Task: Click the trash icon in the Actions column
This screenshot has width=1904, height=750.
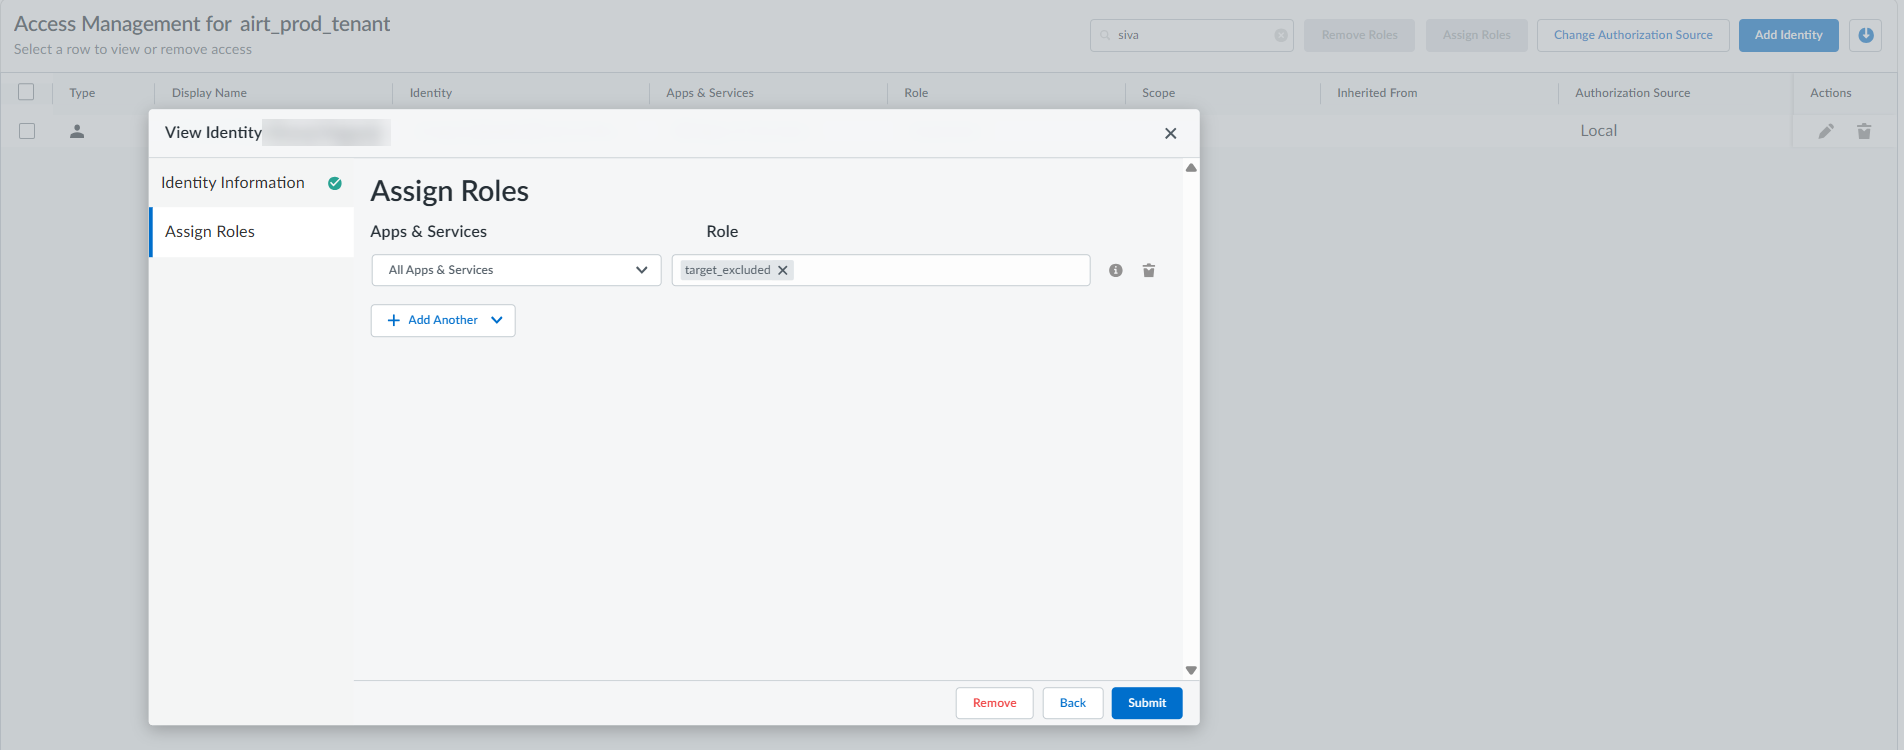Action: pos(1864,131)
